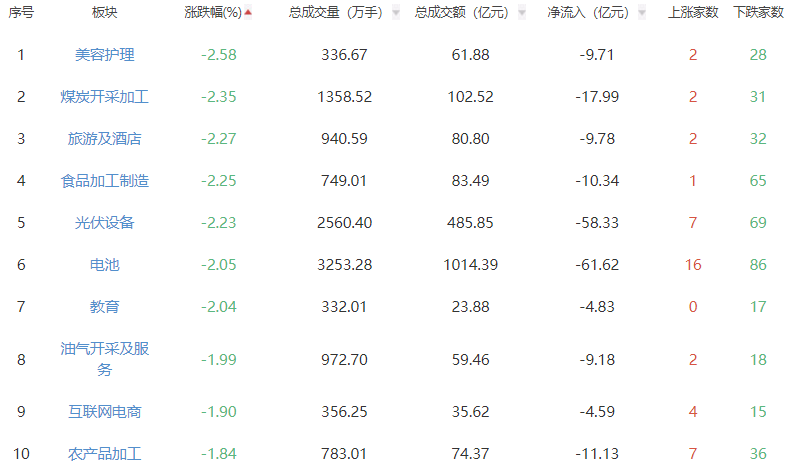
Task: Sort table by 上涨家数 column header
Action: point(693,13)
